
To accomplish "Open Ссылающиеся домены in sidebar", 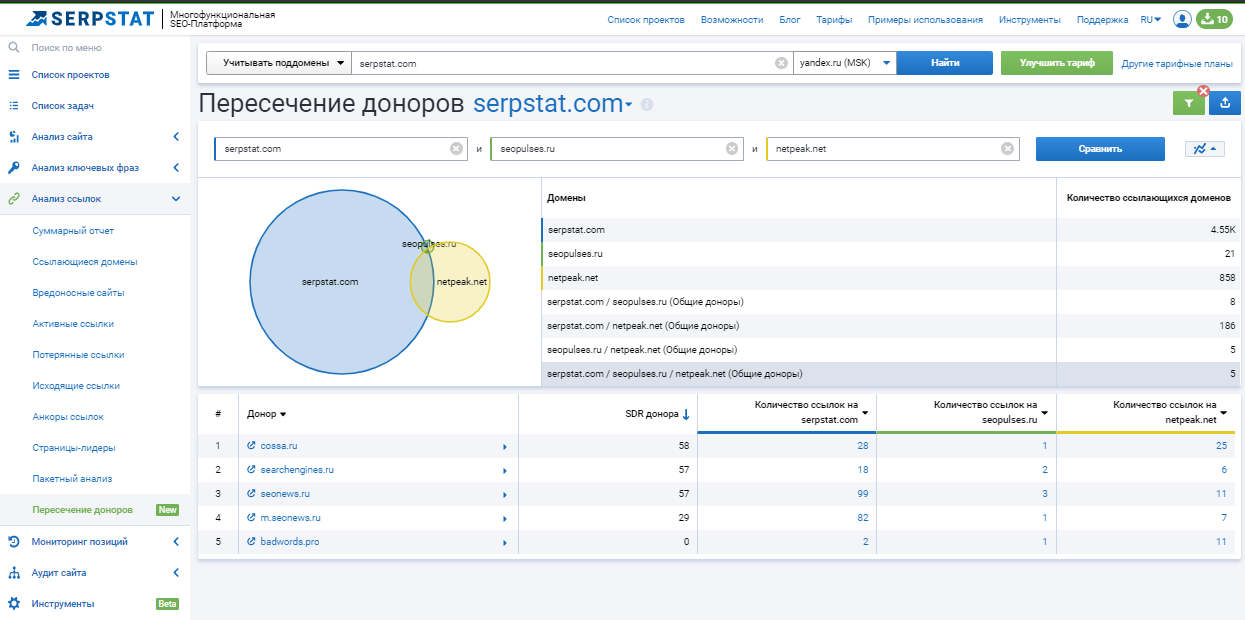I will pos(85,262).
